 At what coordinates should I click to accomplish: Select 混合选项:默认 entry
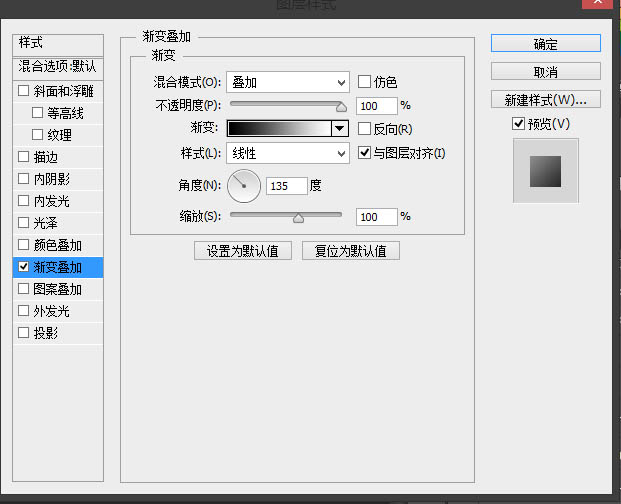tap(58, 67)
